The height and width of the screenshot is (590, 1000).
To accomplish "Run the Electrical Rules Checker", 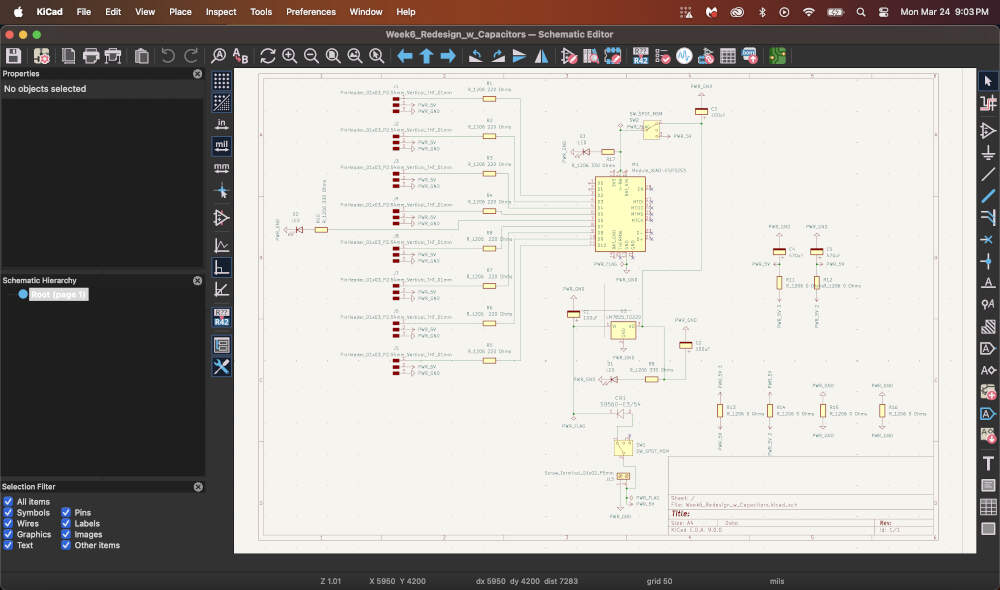I will (663, 56).
